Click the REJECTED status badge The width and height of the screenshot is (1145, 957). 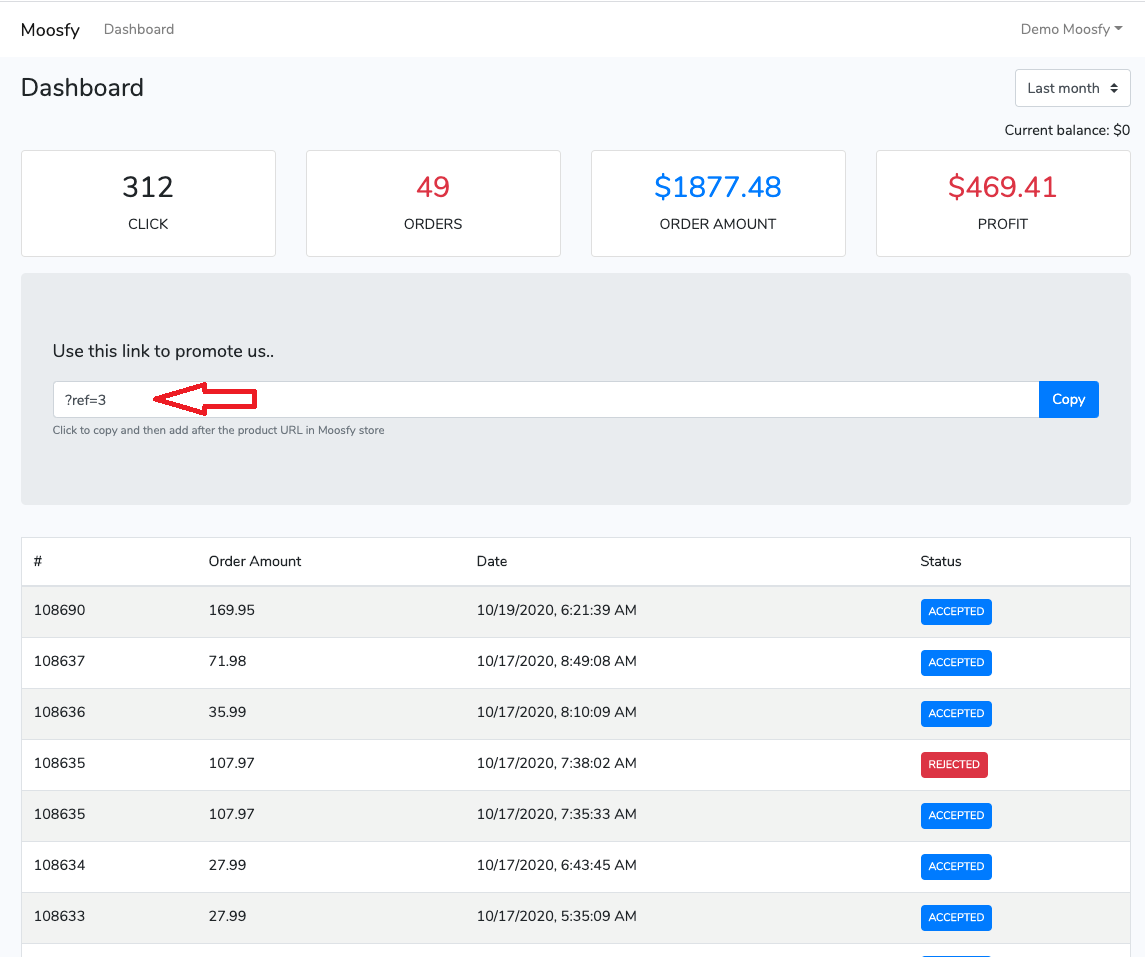(954, 765)
